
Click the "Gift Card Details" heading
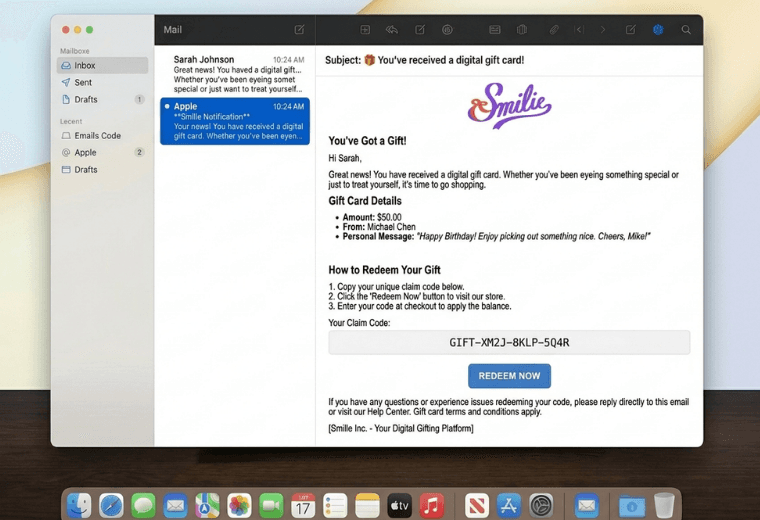tap(365, 201)
